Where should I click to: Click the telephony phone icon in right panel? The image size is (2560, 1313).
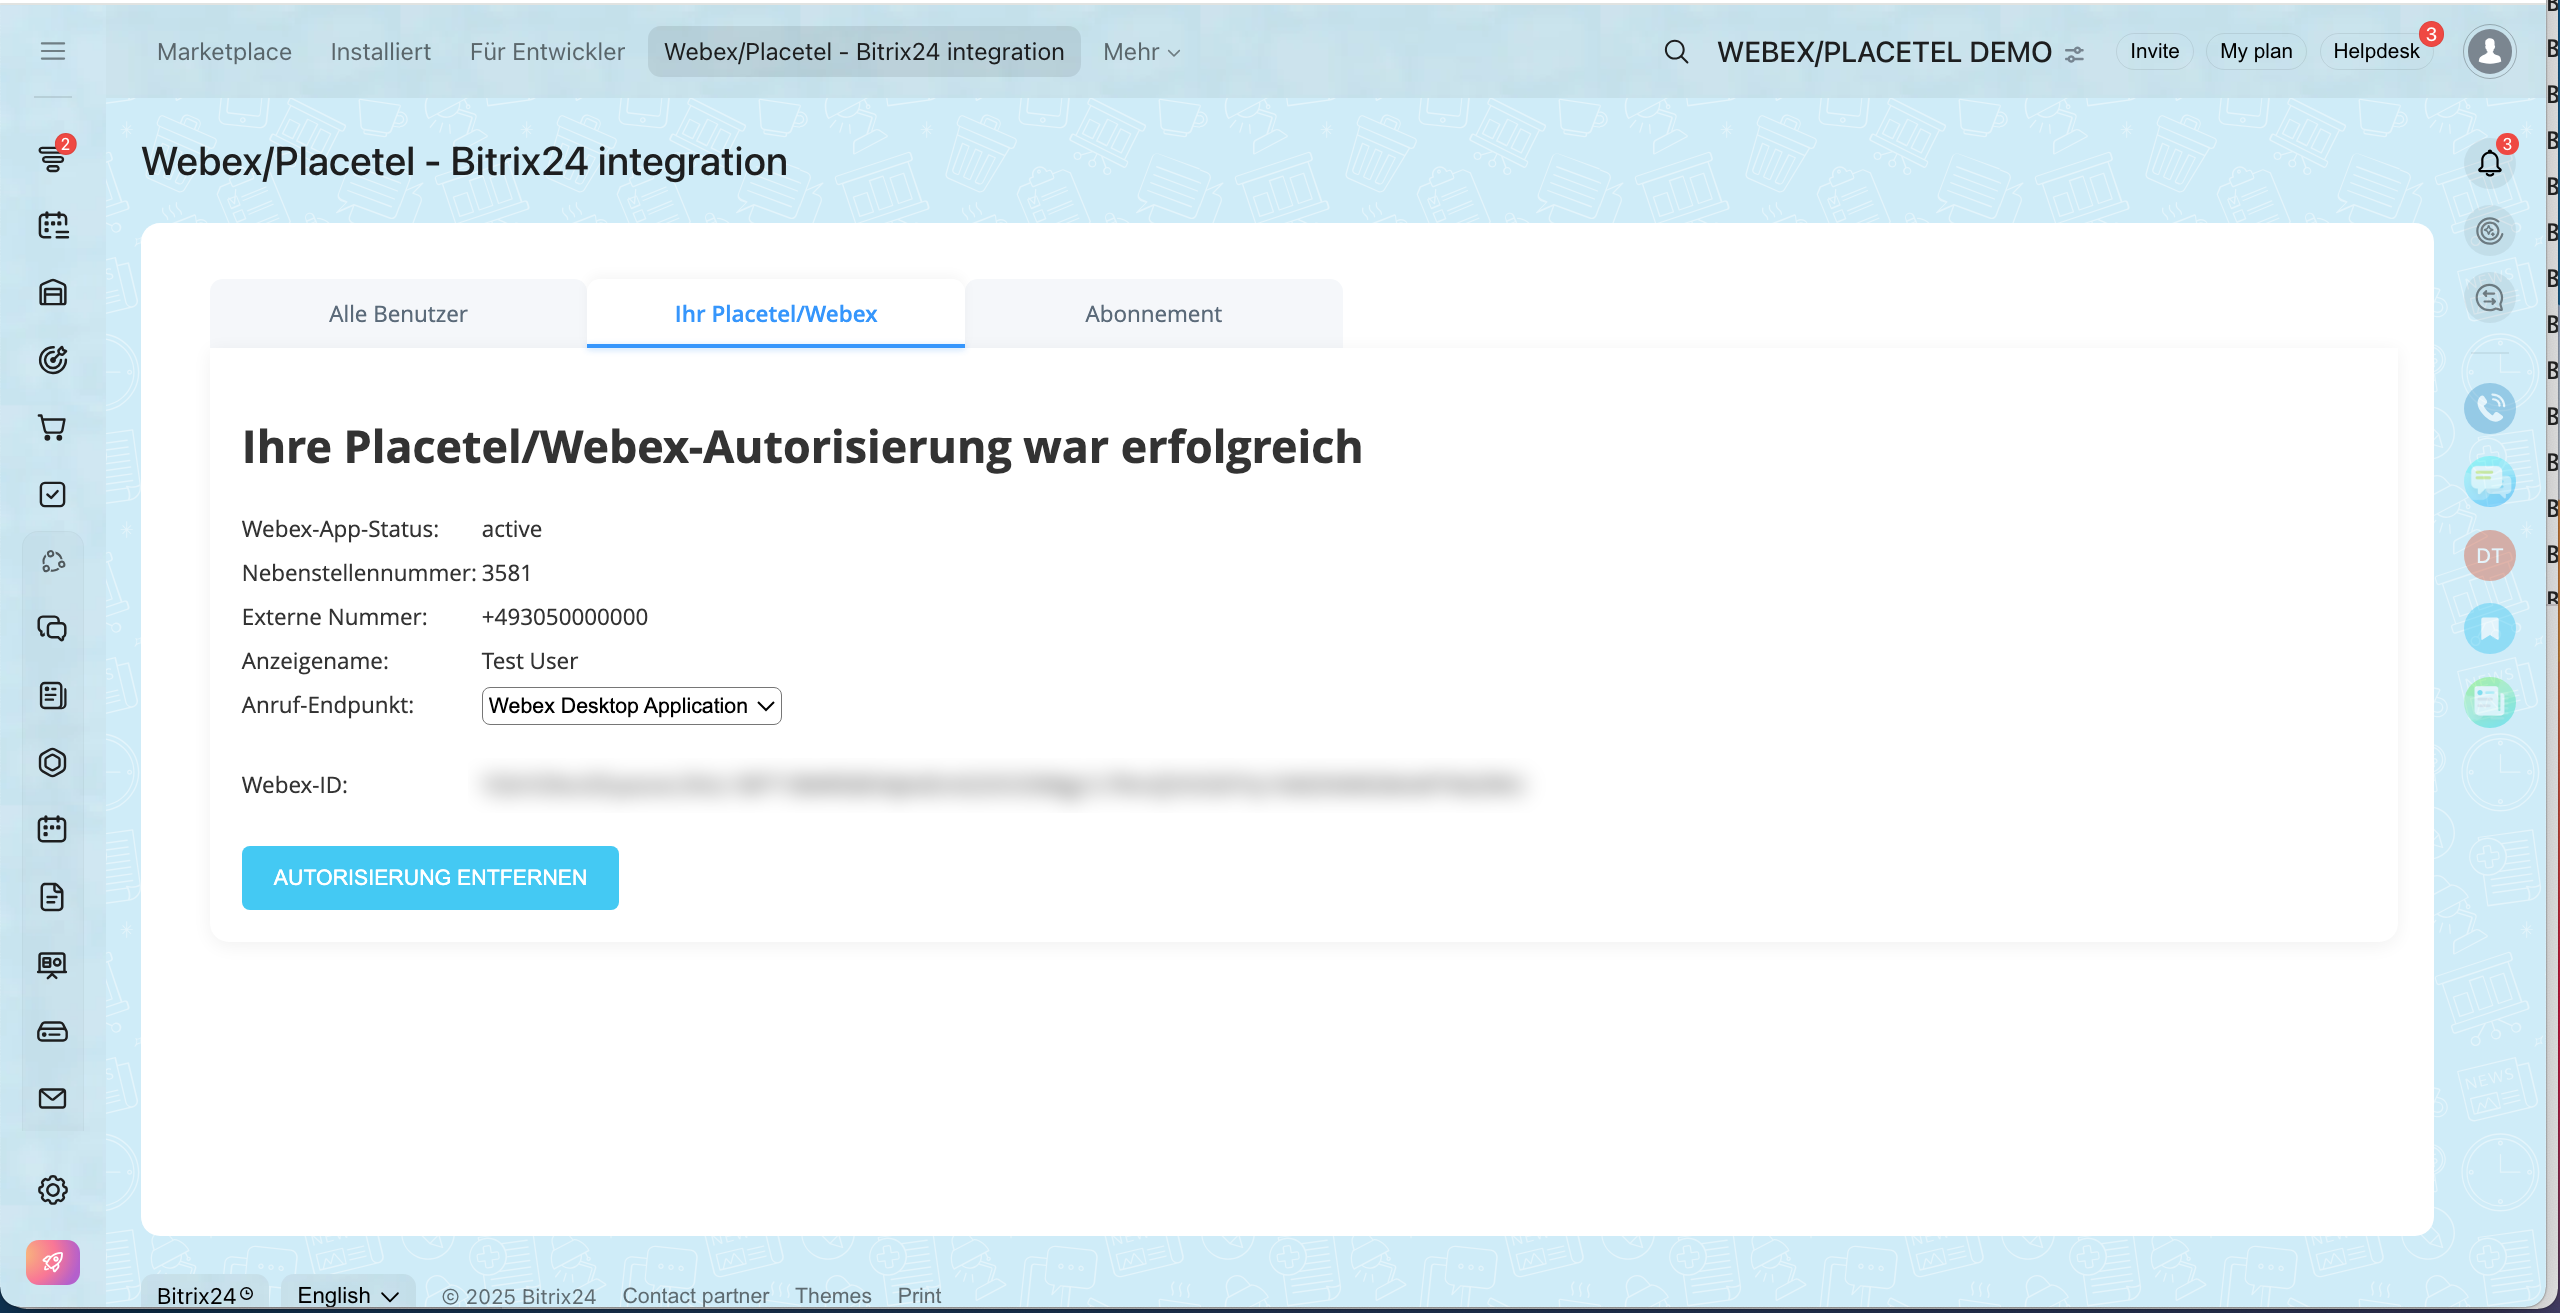coord(2489,408)
